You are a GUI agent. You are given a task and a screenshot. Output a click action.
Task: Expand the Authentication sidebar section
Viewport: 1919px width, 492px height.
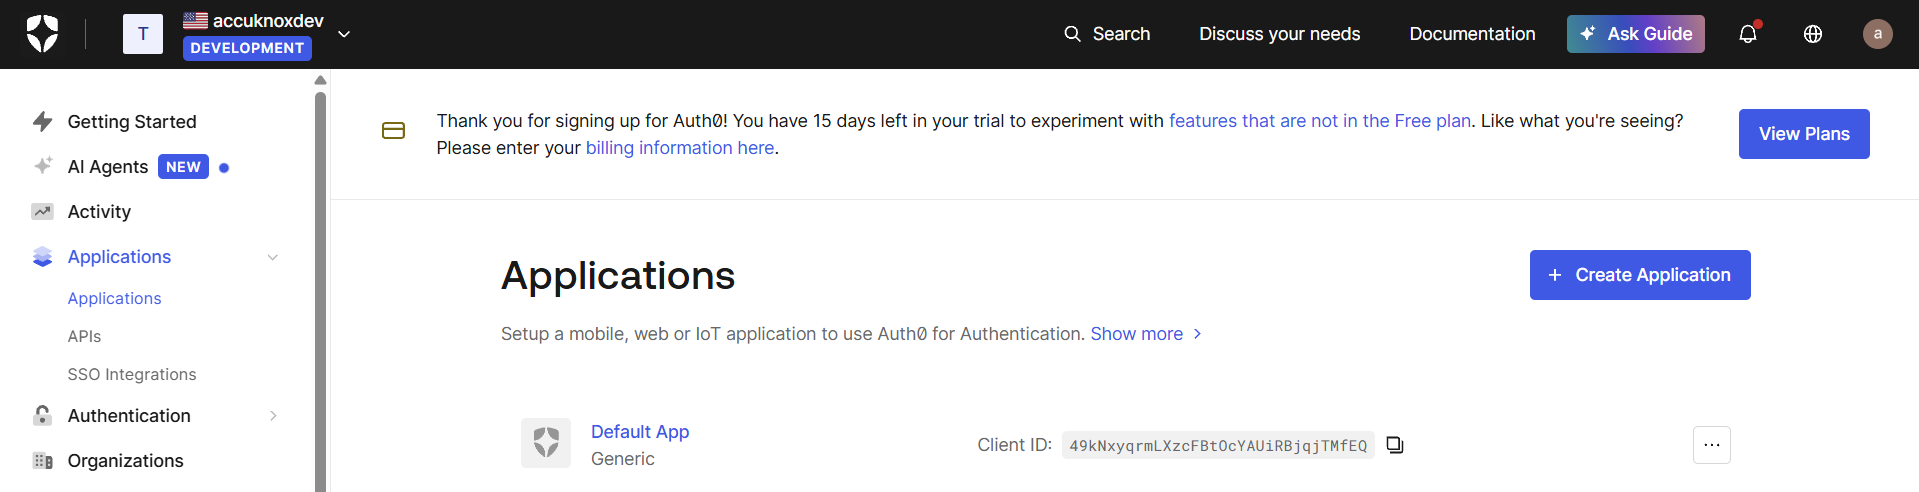pos(273,416)
